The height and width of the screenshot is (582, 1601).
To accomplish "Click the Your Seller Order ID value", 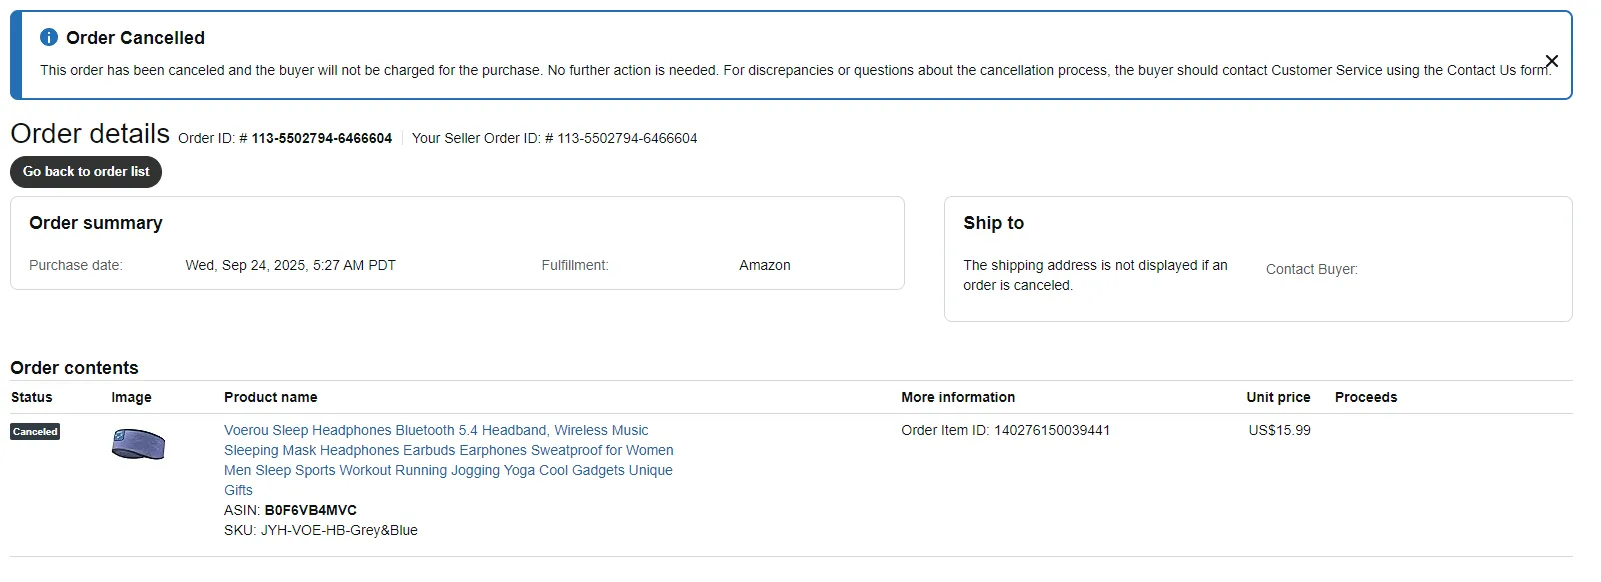I will point(627,139).
